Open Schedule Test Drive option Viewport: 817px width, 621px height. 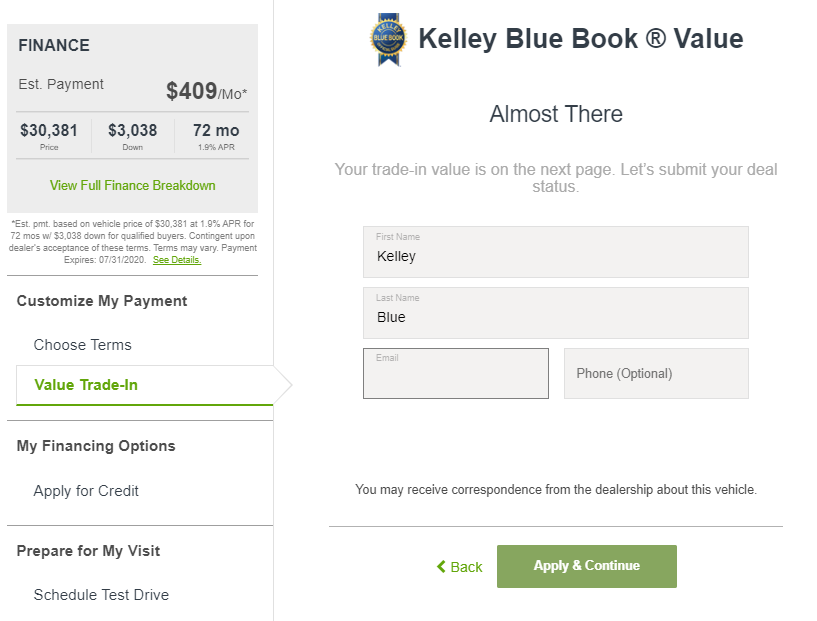101,594
